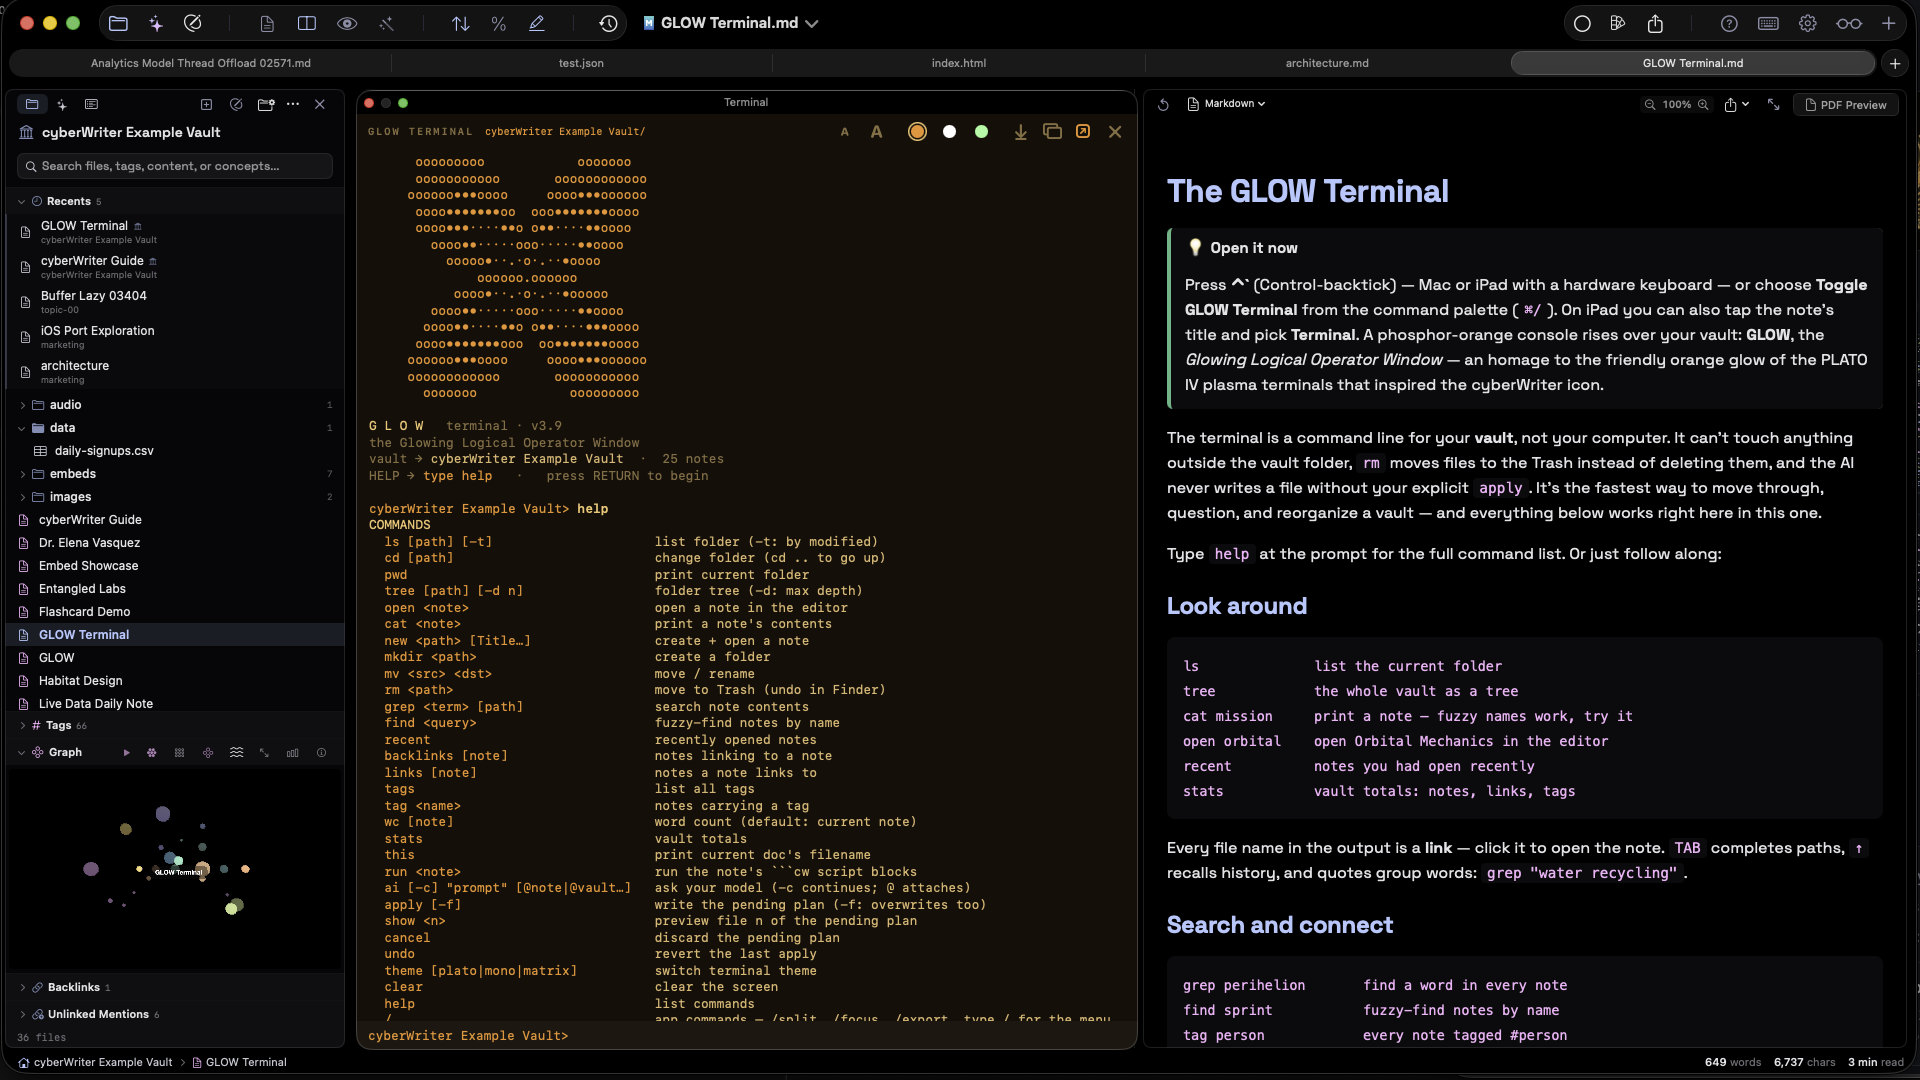
Task: Select the white terminal theme swatch
Action: click(x=949, y=132)
